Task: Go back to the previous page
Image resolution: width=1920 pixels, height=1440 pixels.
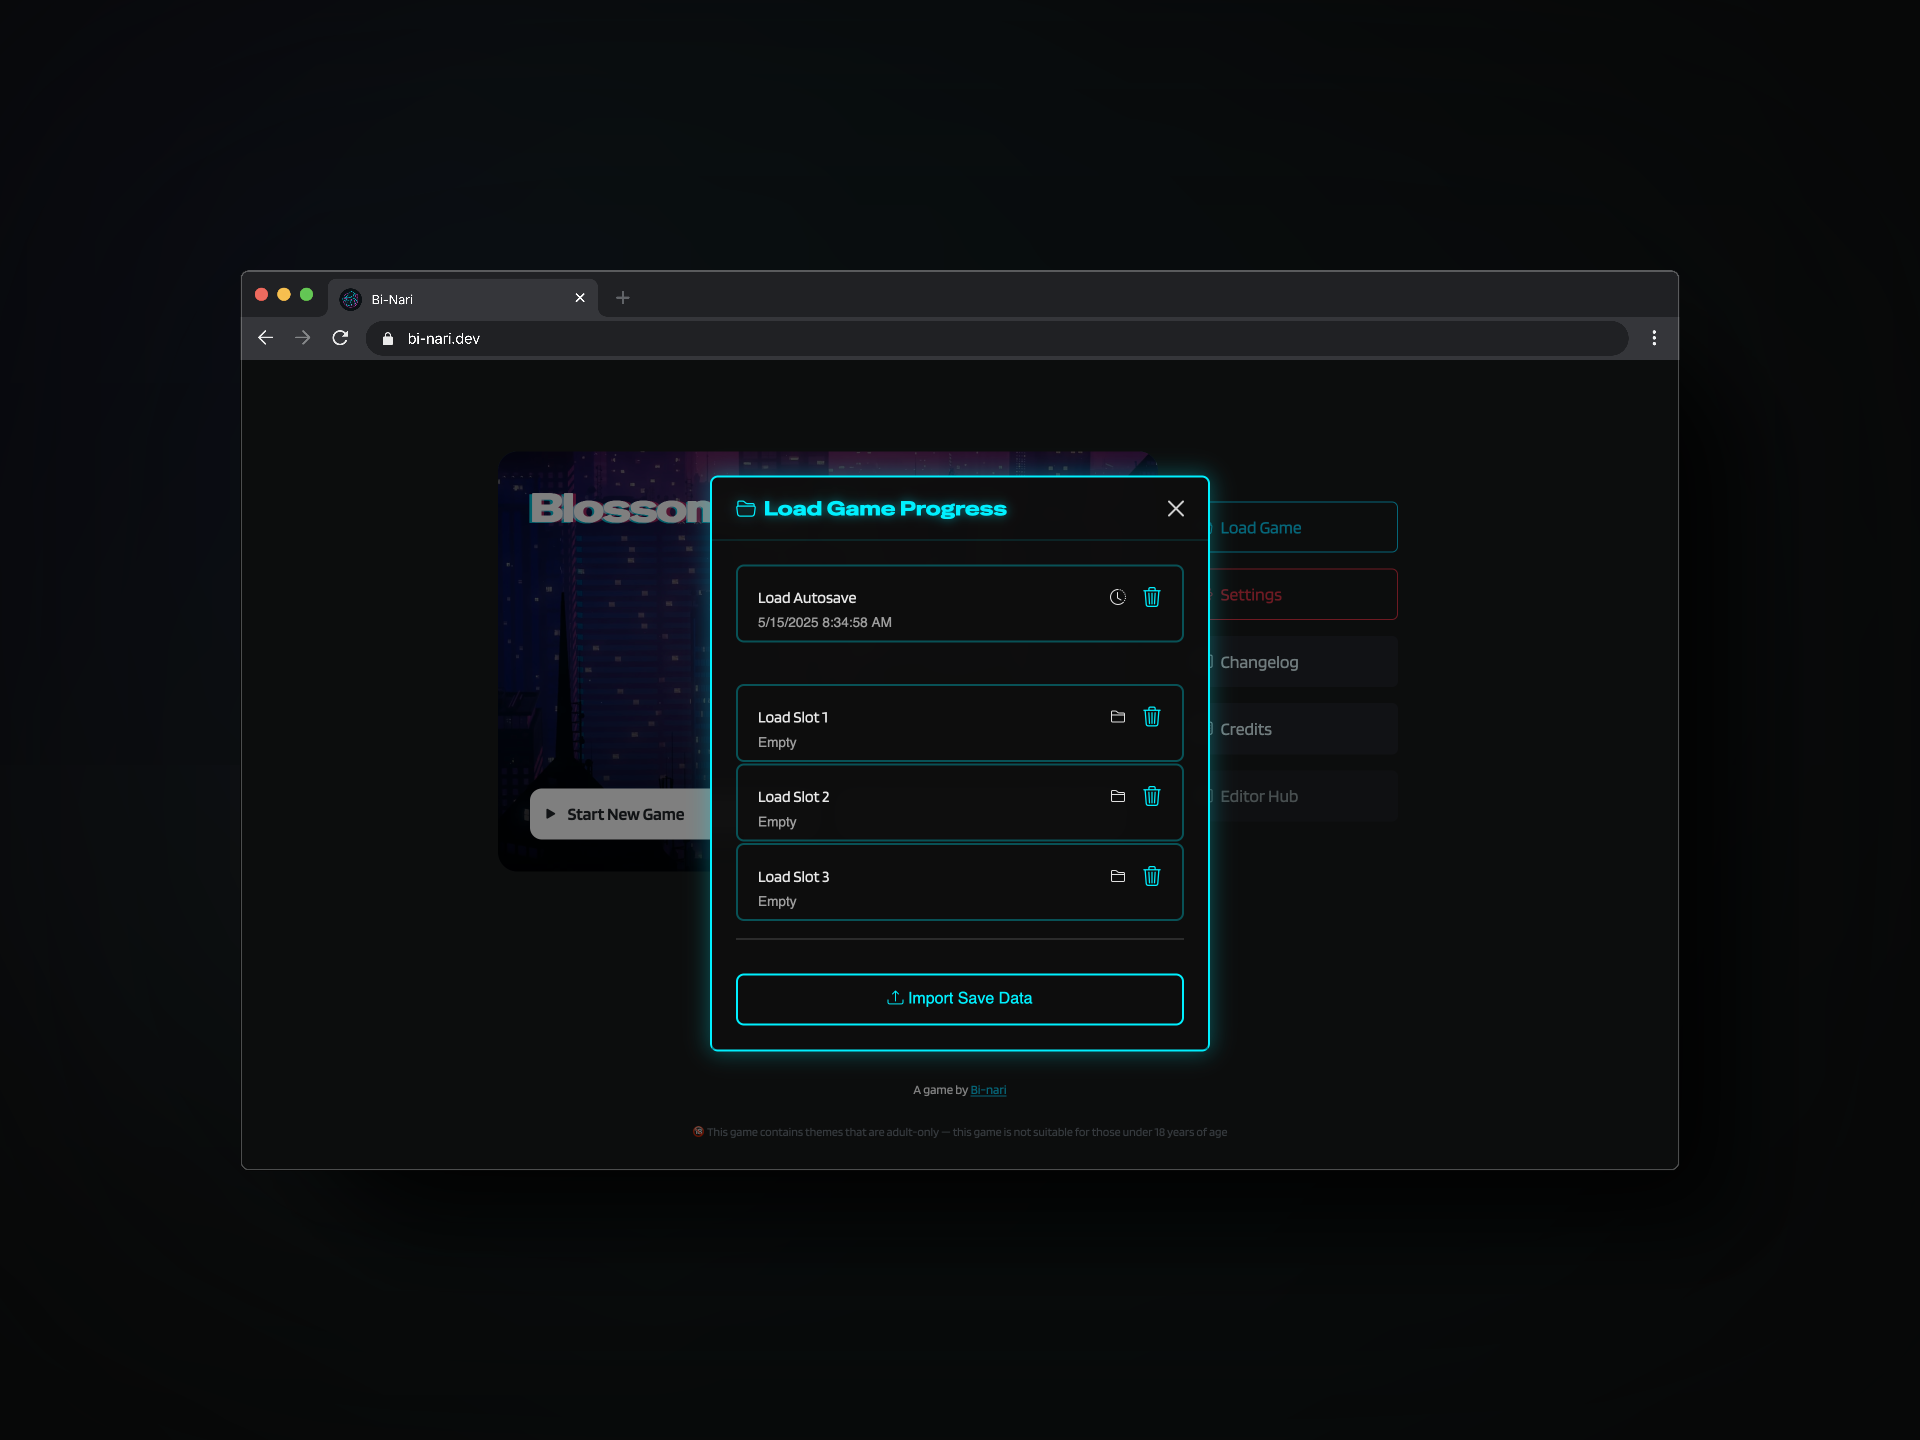Action: pyautogui.click(x=265, y=338)
